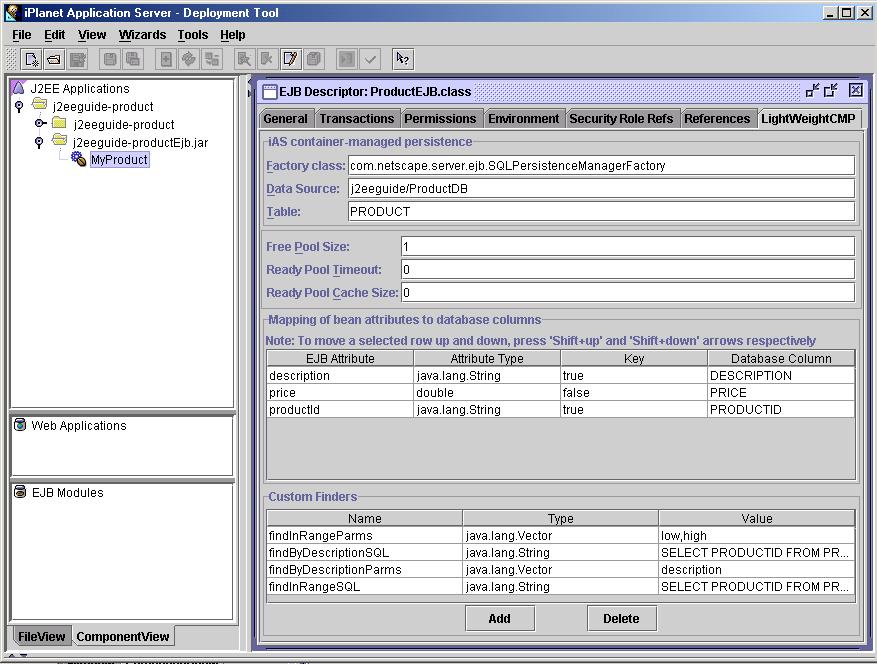
Task: Select the MyProduct tree item
Action: (119, 159)
